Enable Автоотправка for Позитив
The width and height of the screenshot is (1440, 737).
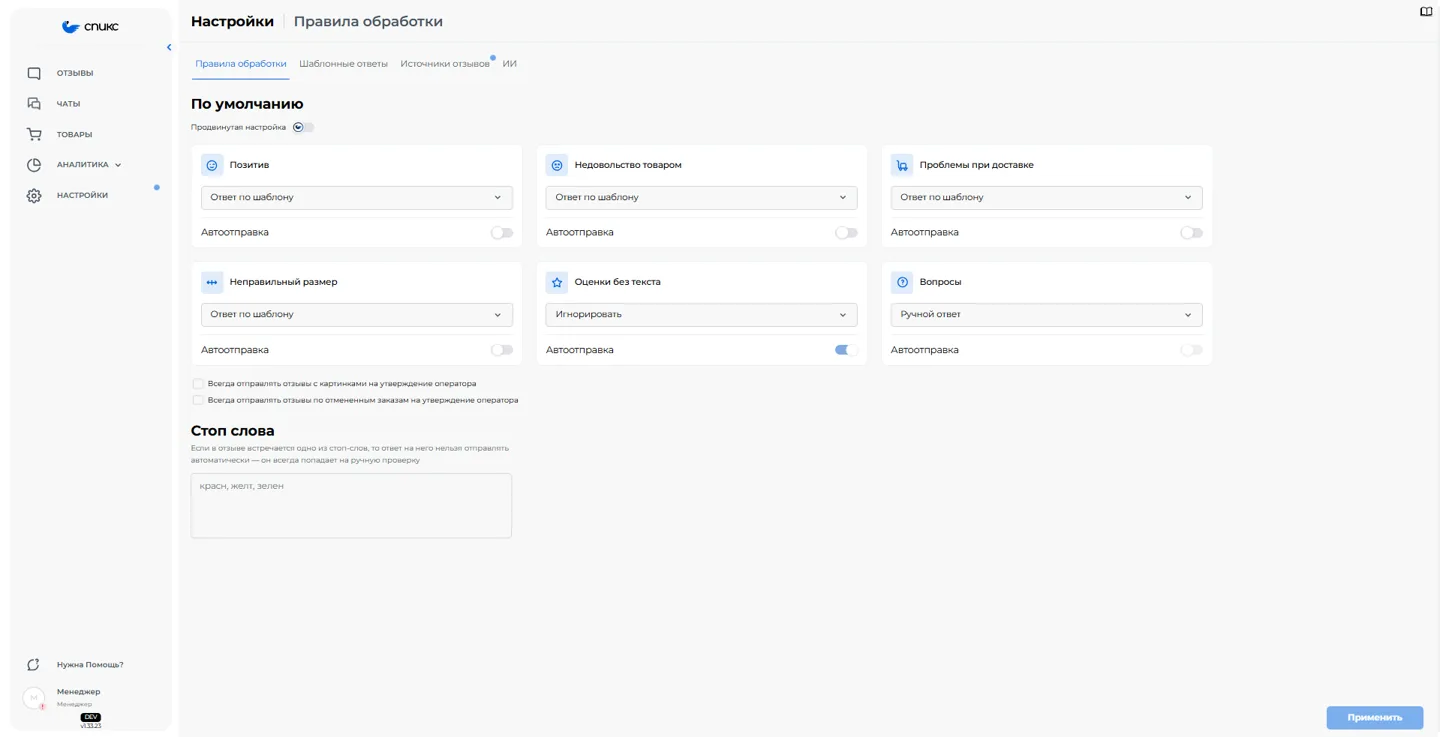point(502,233)
